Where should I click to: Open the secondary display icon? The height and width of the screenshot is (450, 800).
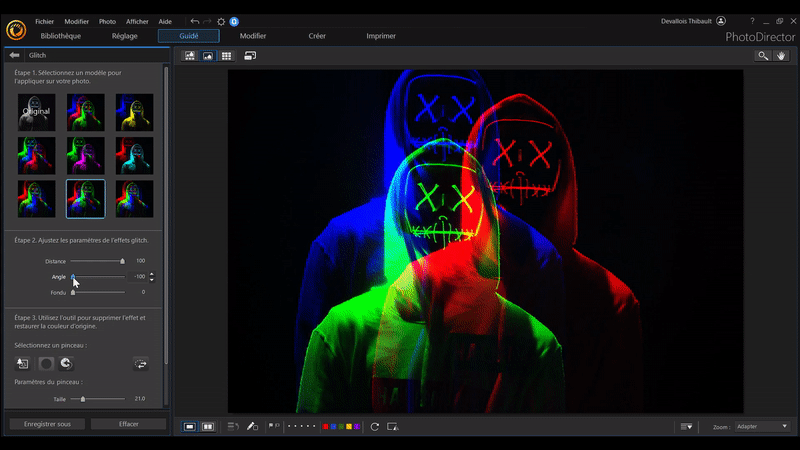(250, 56)
